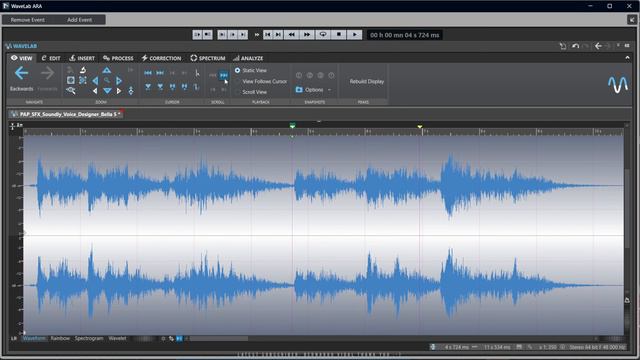The image size is (640, 360).
Task: Select the Static View radio option
Action: [251, 70]
